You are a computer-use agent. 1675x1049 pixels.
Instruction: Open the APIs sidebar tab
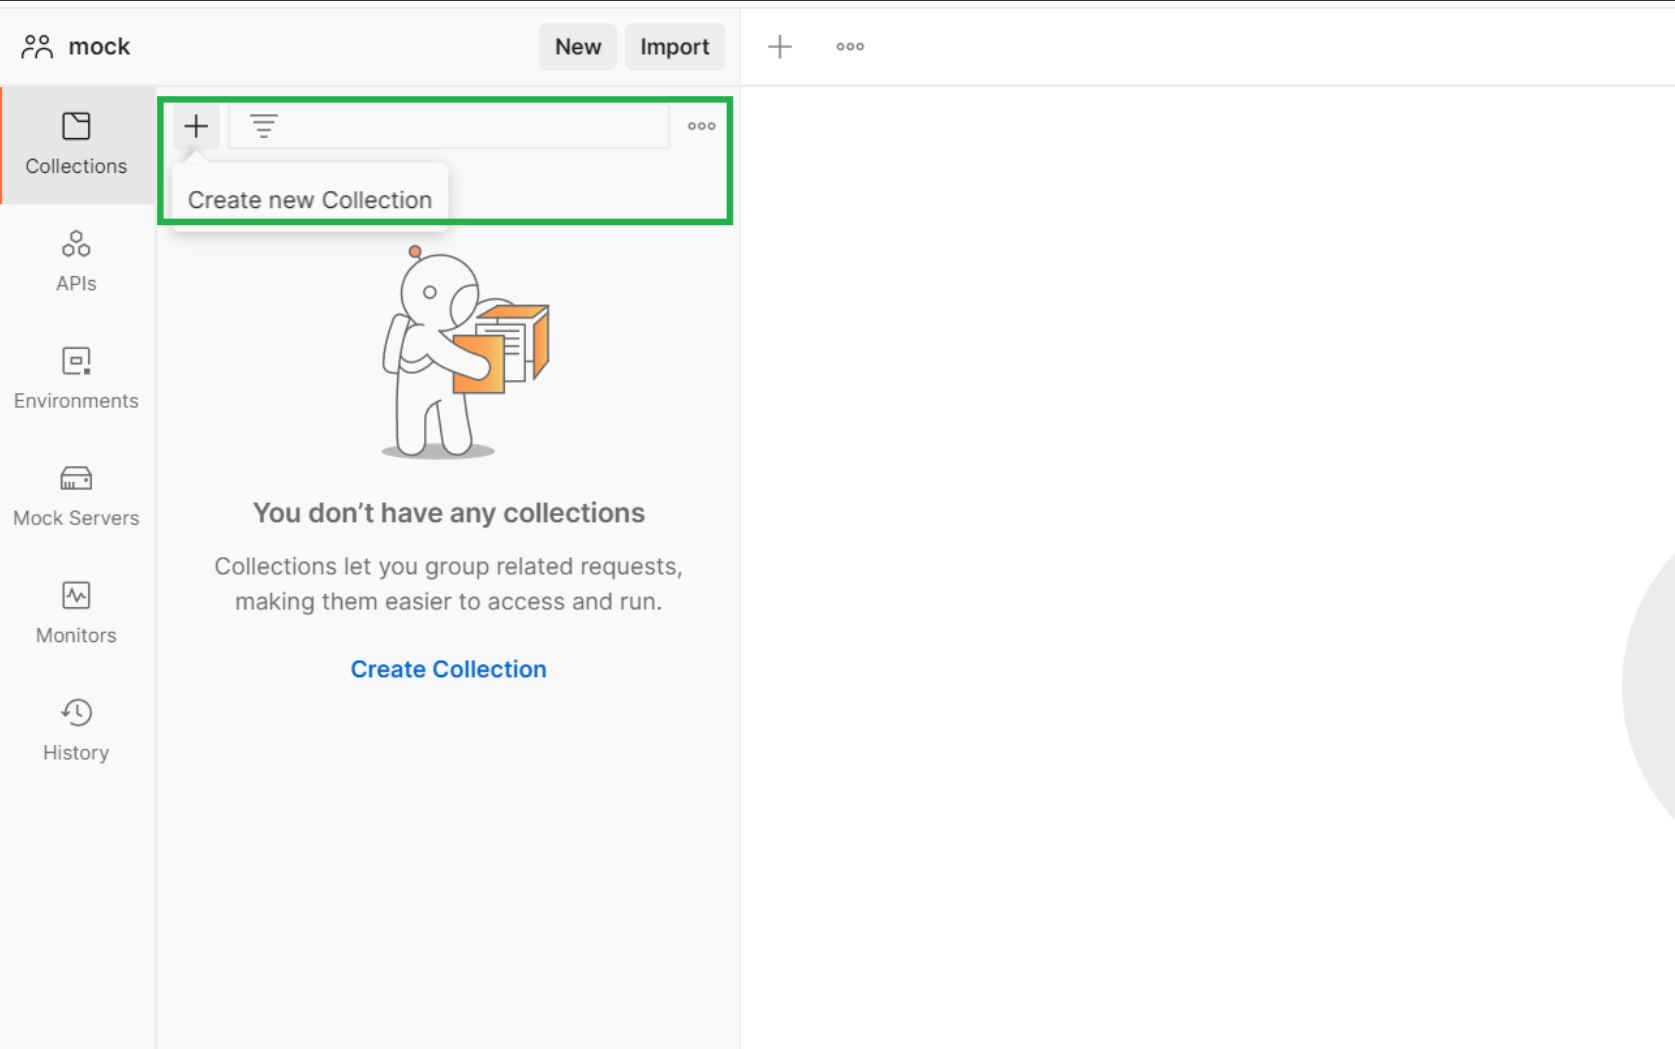[x=76, y=262]
